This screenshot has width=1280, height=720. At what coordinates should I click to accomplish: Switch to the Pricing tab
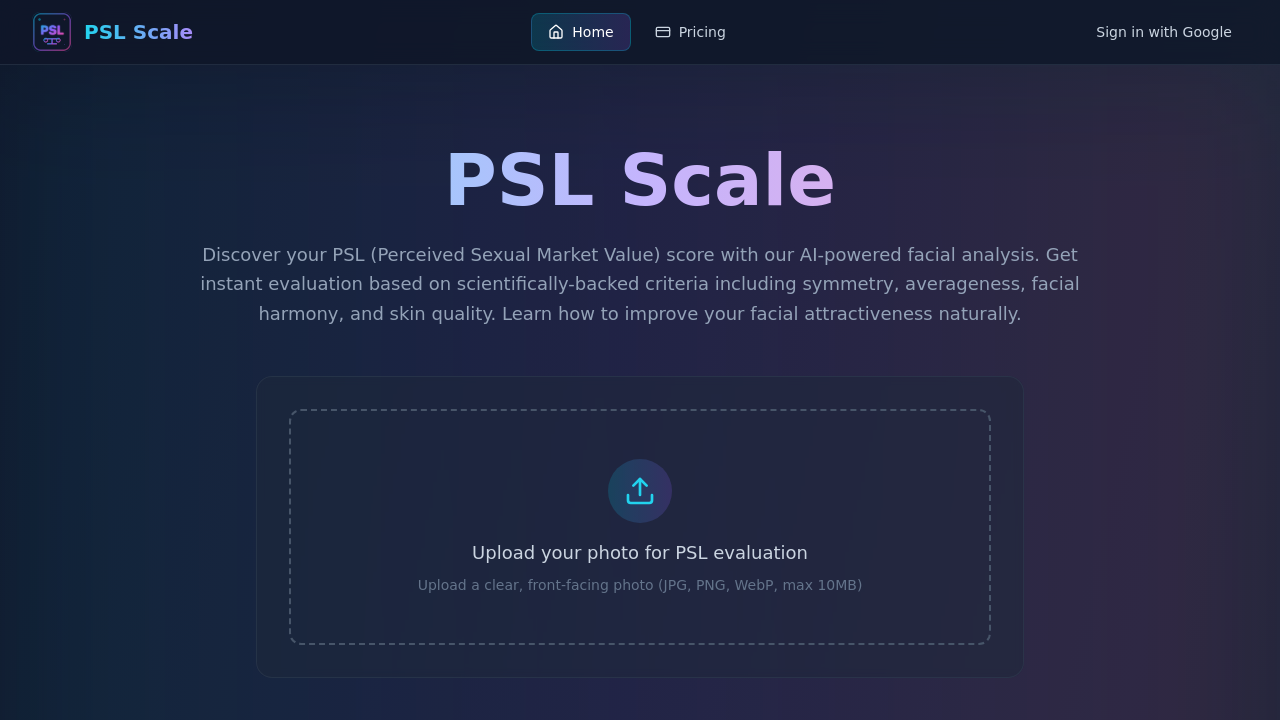(x=690, y=31)
